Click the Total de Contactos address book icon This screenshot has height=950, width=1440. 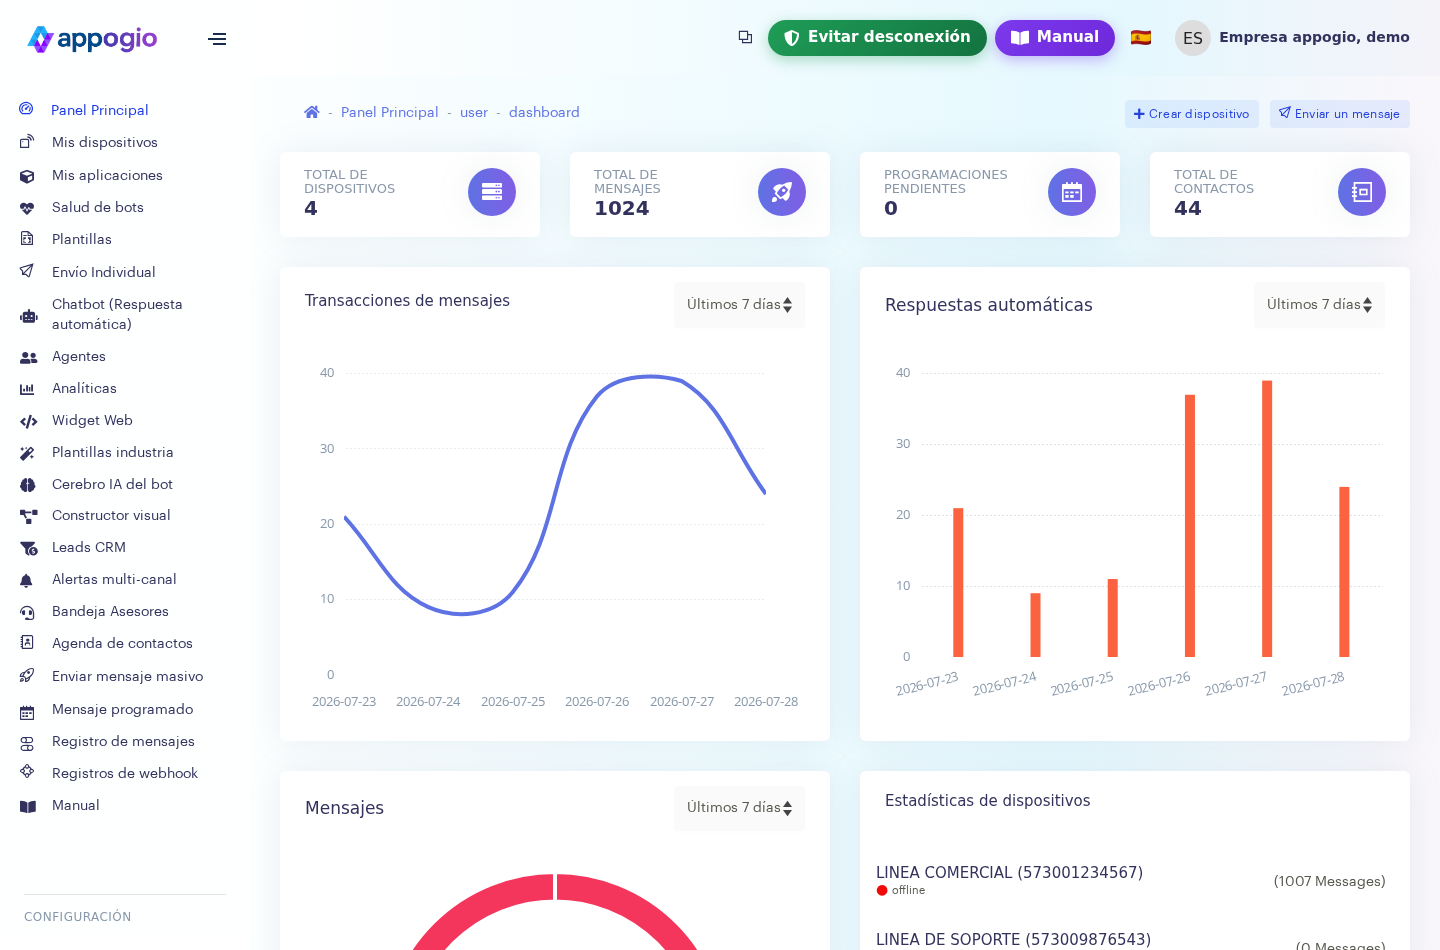tap(1362, 192)
